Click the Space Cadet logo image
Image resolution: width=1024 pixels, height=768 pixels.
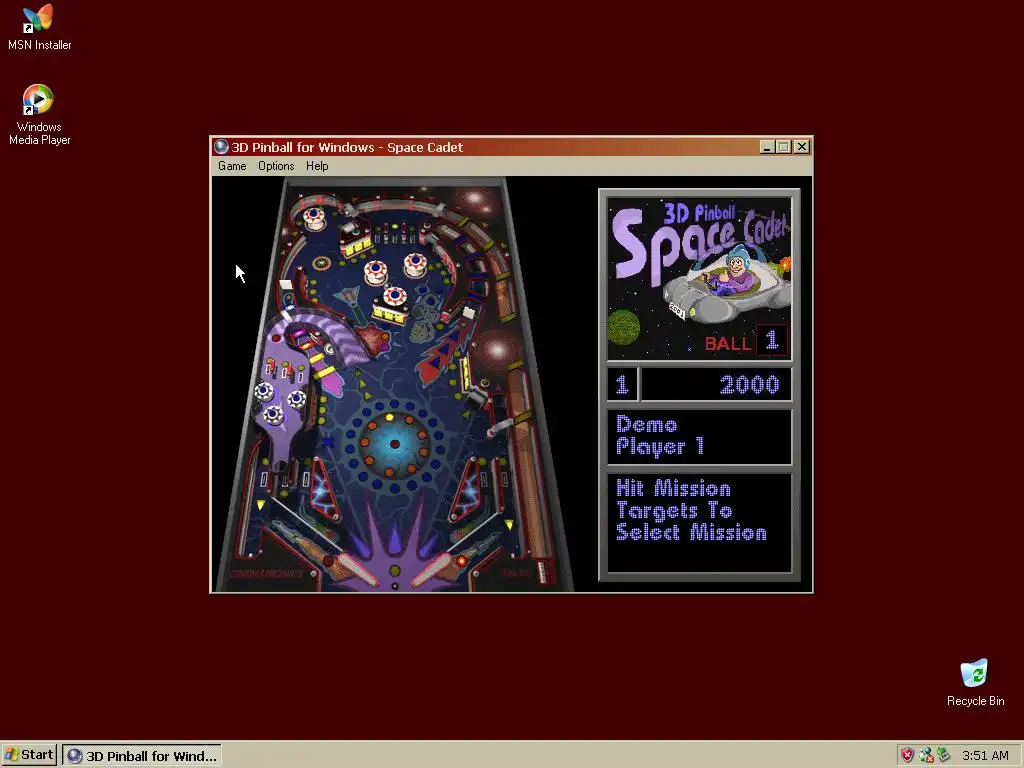point(699,279)
